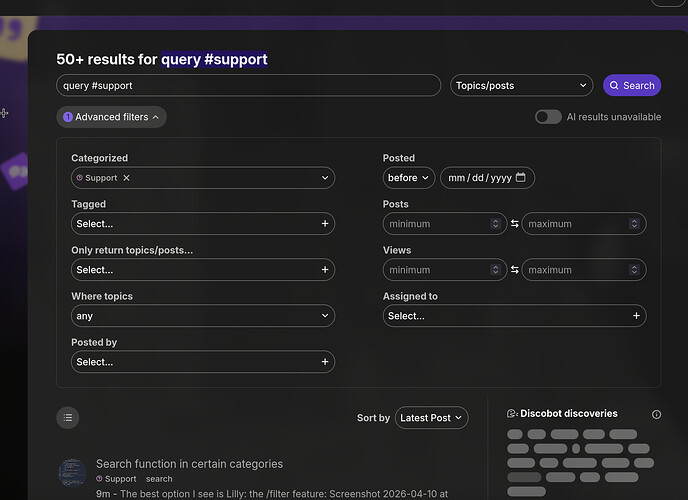Click the result author avatar
Screen dimensions: 688x500
72,473
